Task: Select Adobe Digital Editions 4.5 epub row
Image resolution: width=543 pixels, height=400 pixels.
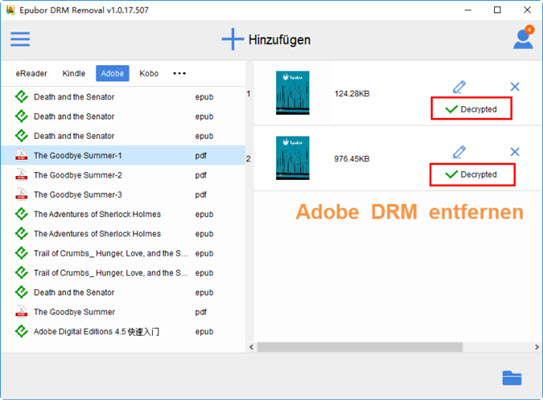Action: (123, 331)
